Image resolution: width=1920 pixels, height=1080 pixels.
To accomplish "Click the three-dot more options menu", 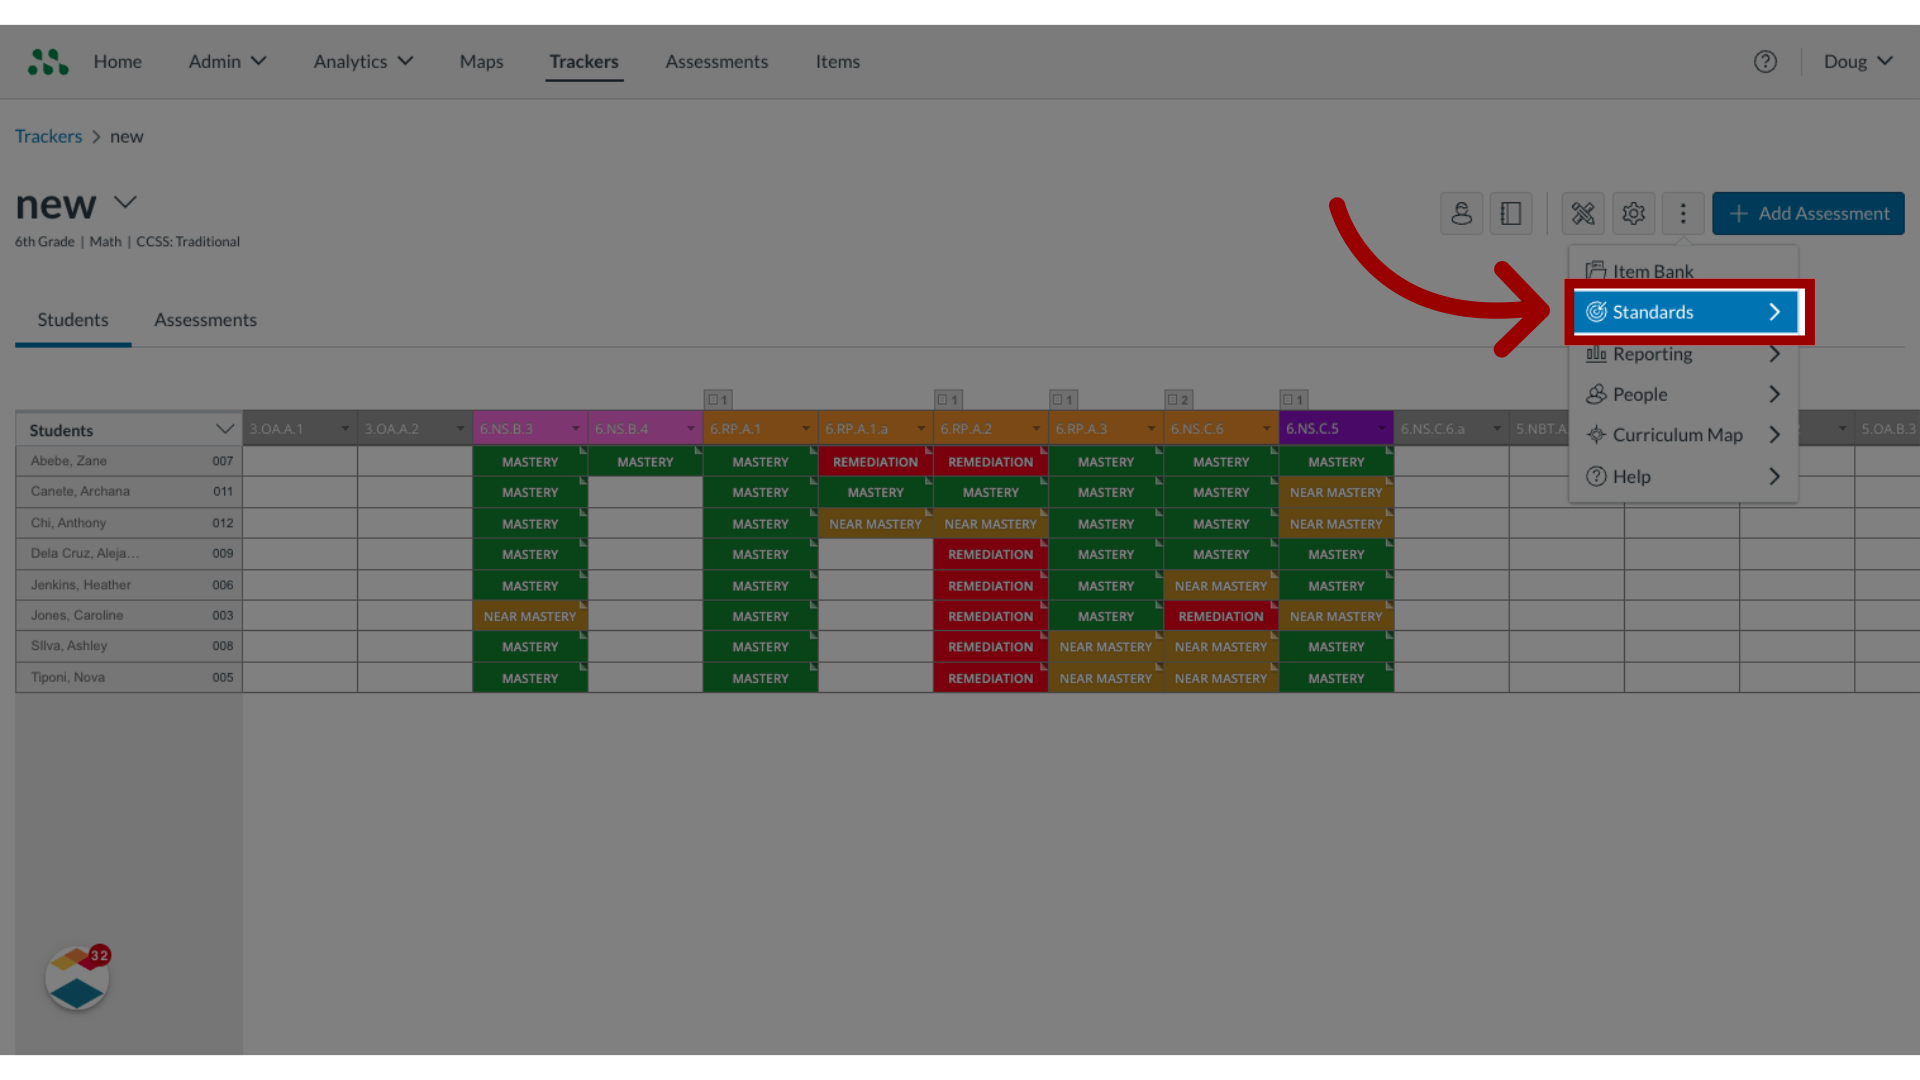I will [x=1683, y=214].
